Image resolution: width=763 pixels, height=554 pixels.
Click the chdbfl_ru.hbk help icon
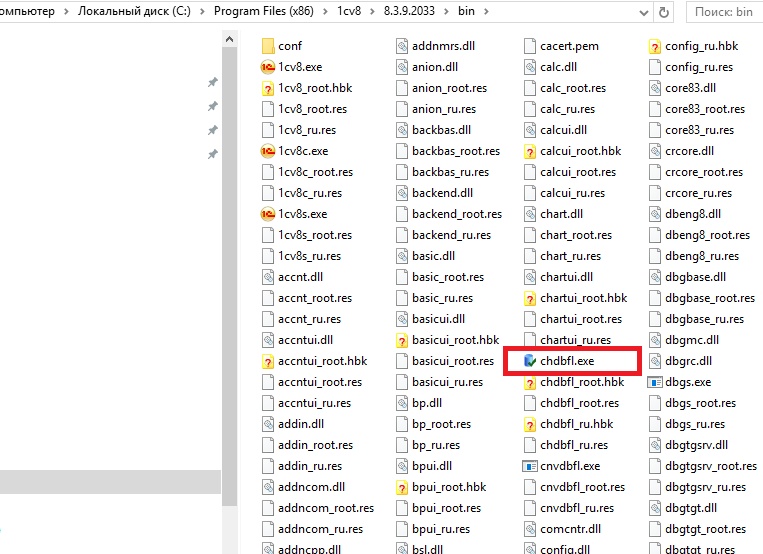pos(530,425)
